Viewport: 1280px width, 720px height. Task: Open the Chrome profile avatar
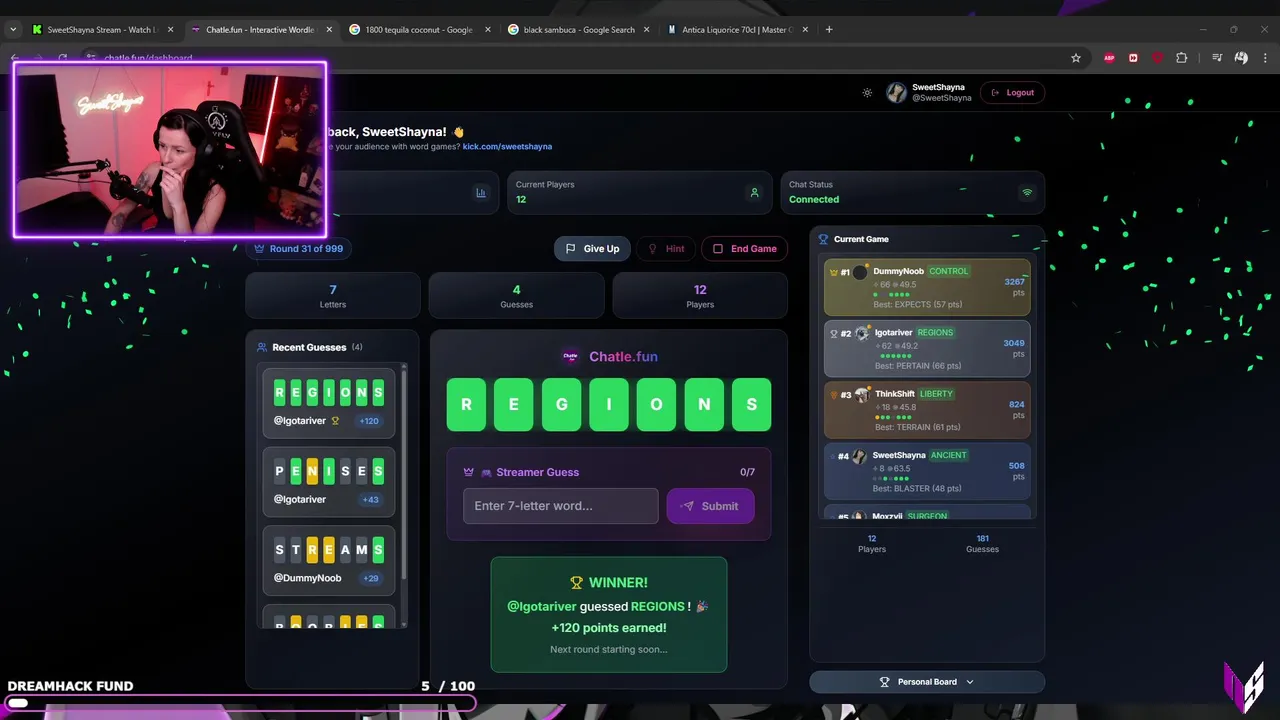[1241, 58]
